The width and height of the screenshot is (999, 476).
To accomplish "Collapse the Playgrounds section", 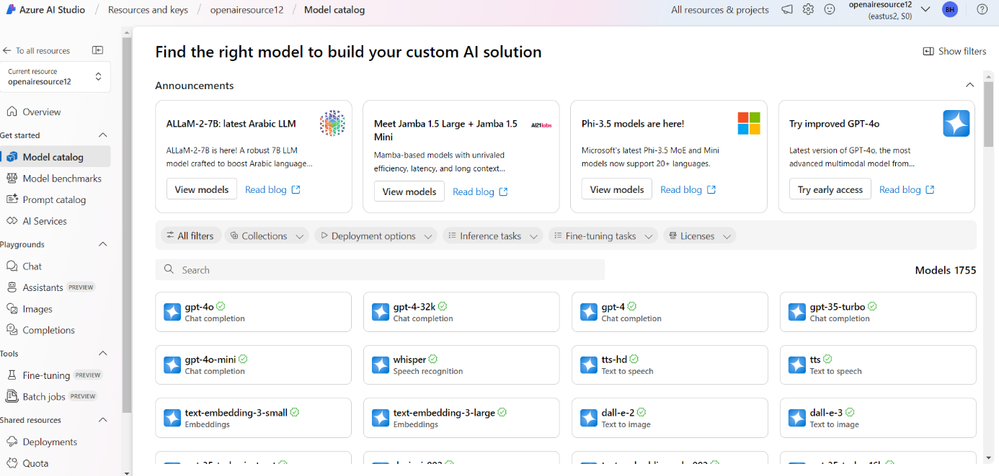I will pos(103,244).
